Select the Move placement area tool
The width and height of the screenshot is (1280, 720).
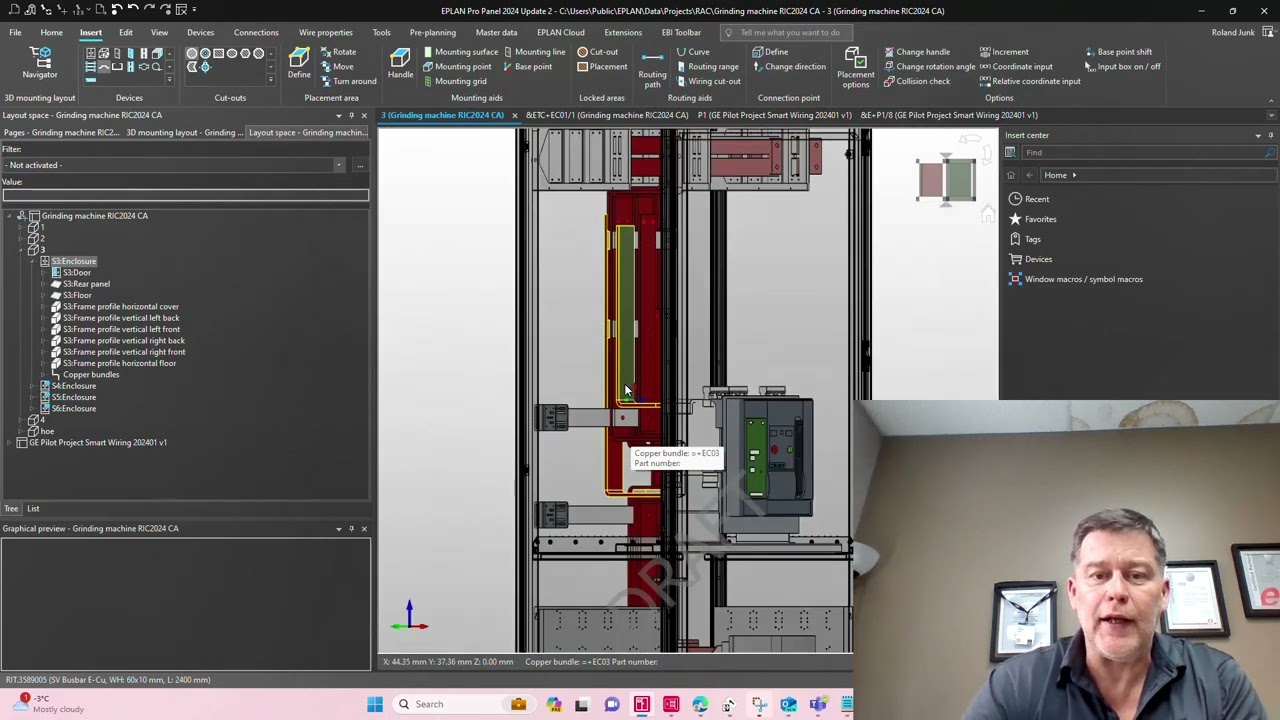coord(336,67)
